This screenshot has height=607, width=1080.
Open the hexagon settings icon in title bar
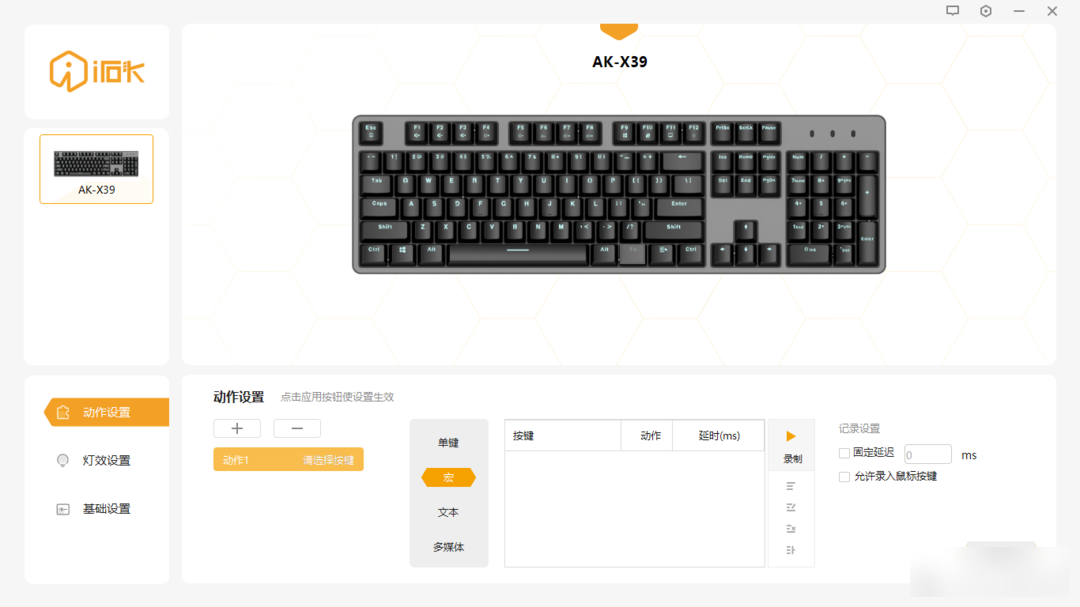(986, 11)
